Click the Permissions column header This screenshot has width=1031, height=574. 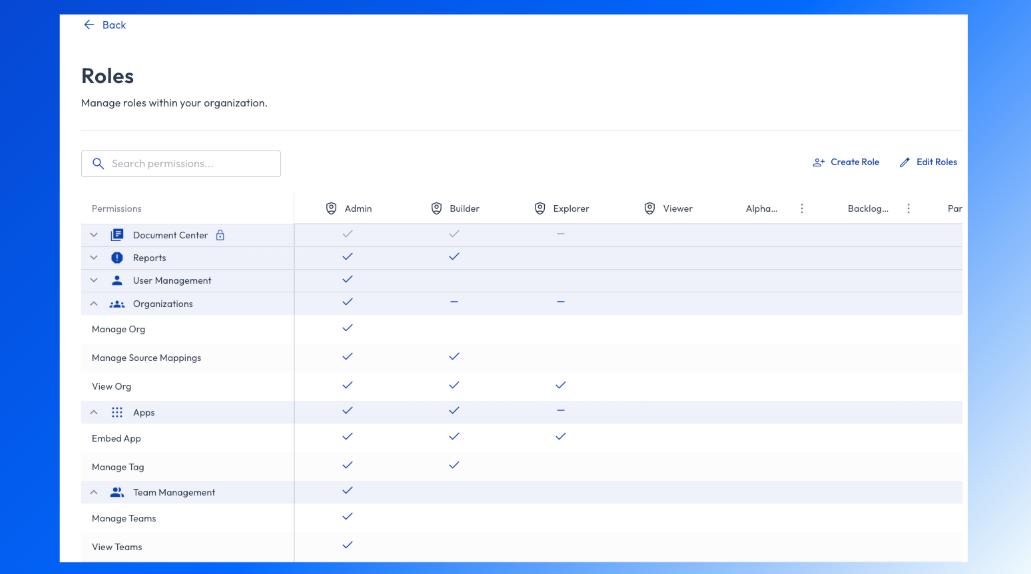116,208
